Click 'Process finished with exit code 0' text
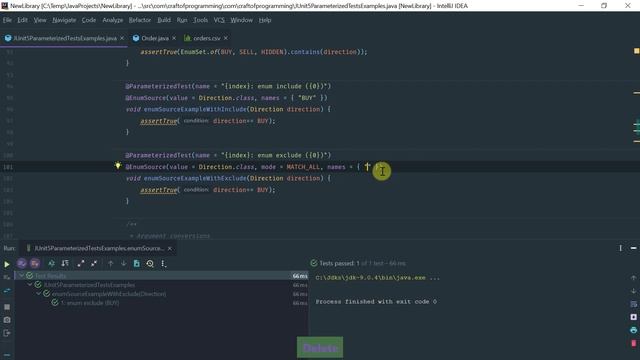 [x=376, y=302]
